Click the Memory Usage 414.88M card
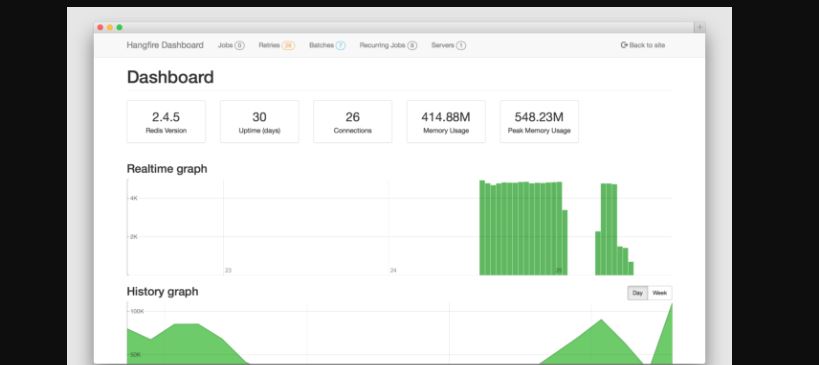This screenshot has height=365, width=819. (x=446, y=122)
